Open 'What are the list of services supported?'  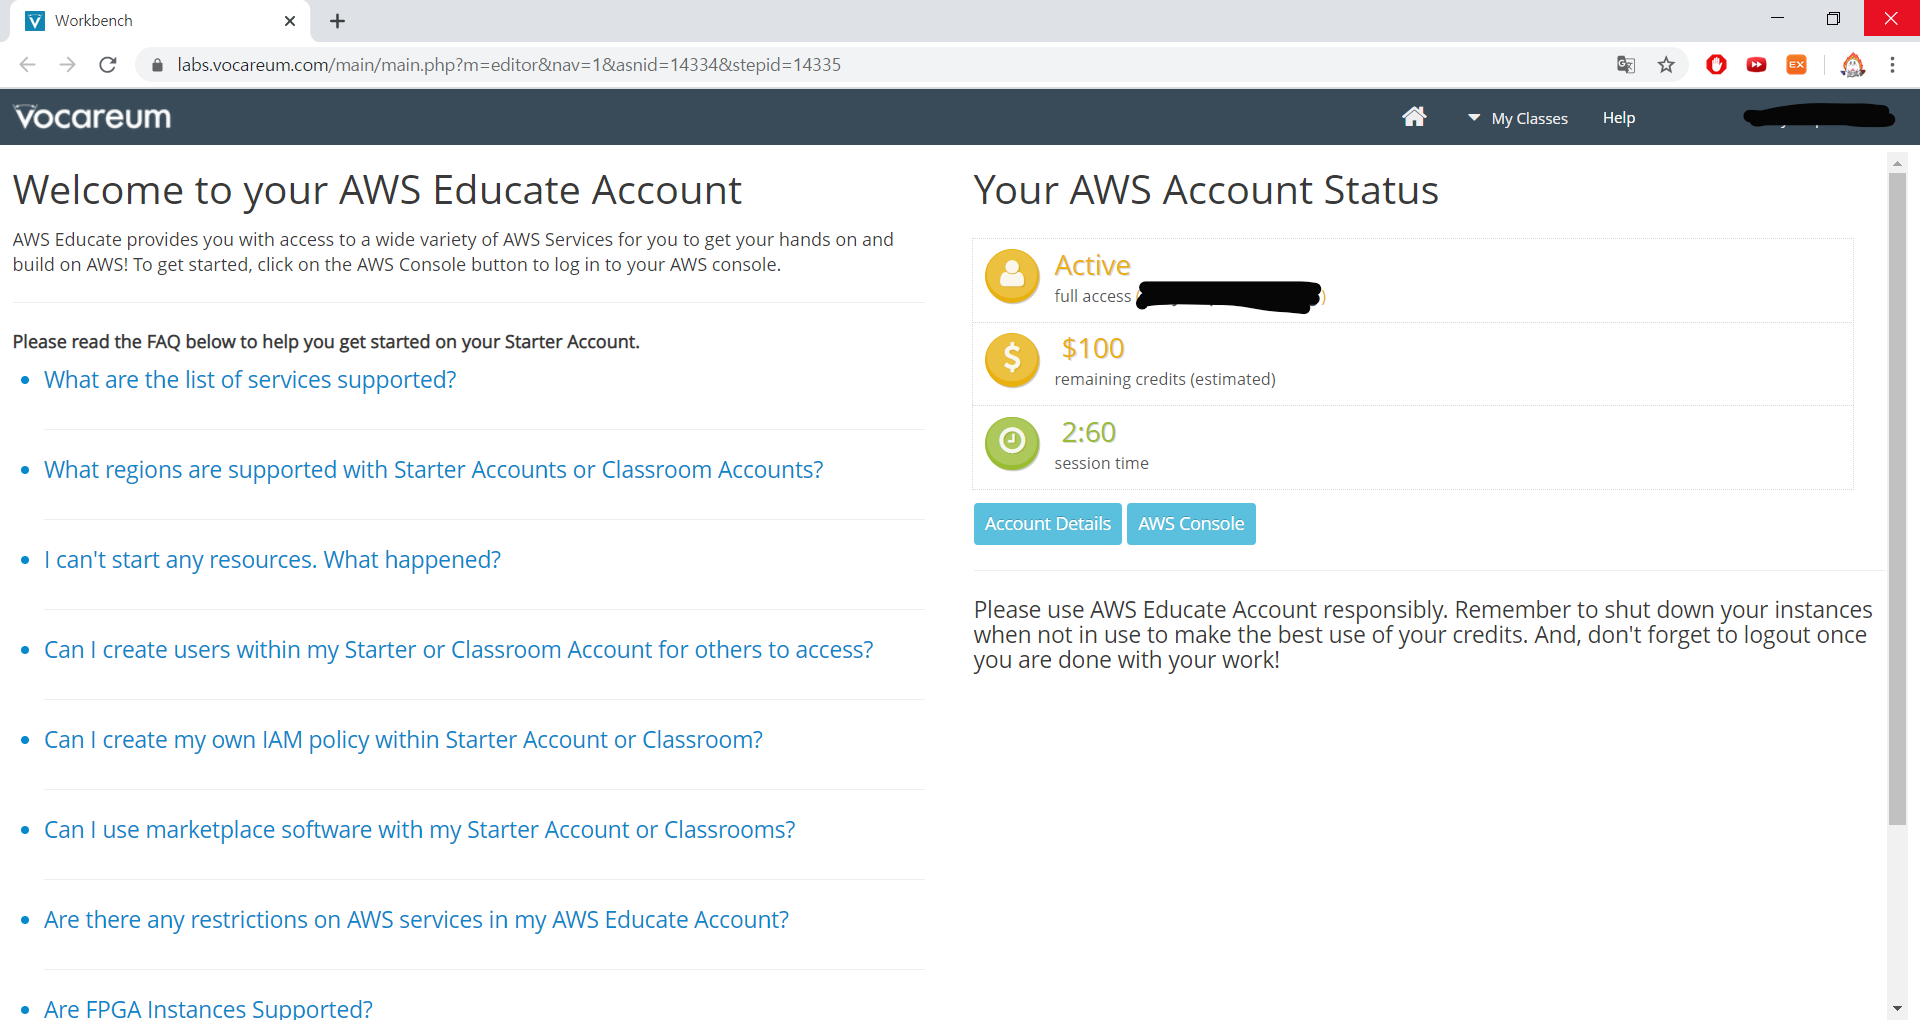(x=250, y=380)
